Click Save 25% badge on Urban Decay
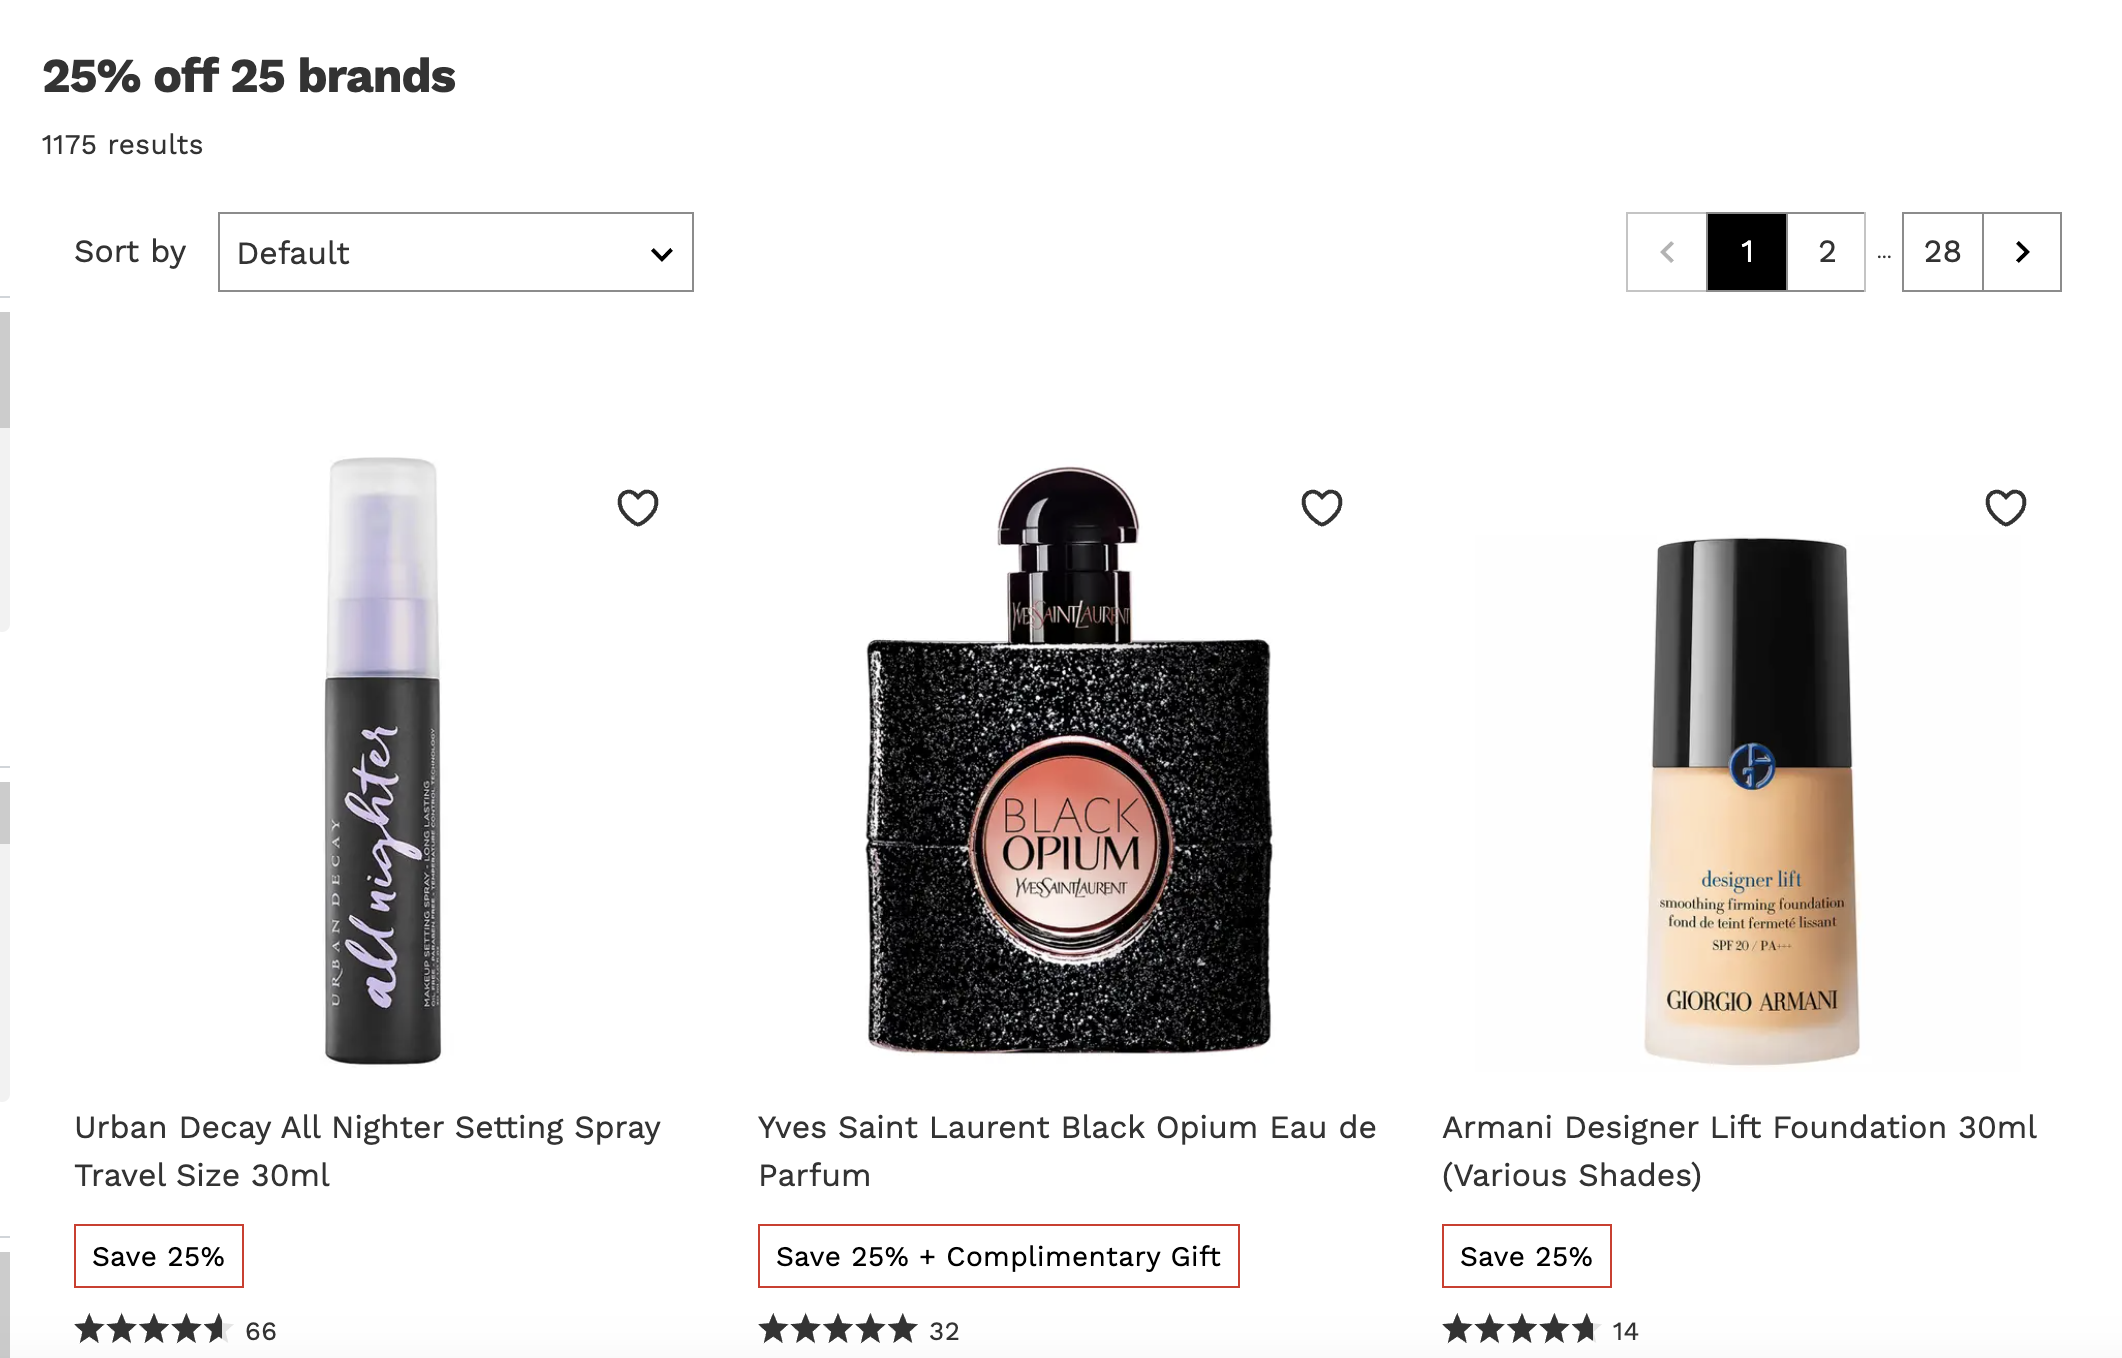The image size is (2122, 1358). pos(158,1257)
